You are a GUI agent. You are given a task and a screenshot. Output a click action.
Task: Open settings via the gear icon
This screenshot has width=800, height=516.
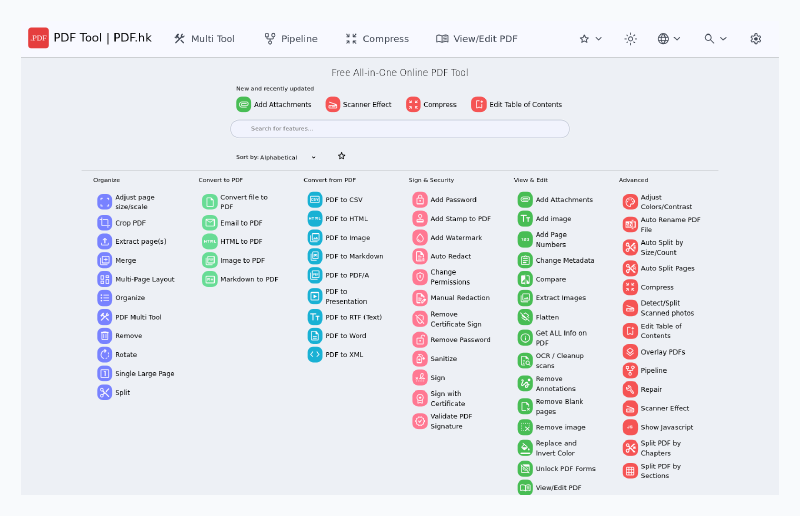(756, 39)
